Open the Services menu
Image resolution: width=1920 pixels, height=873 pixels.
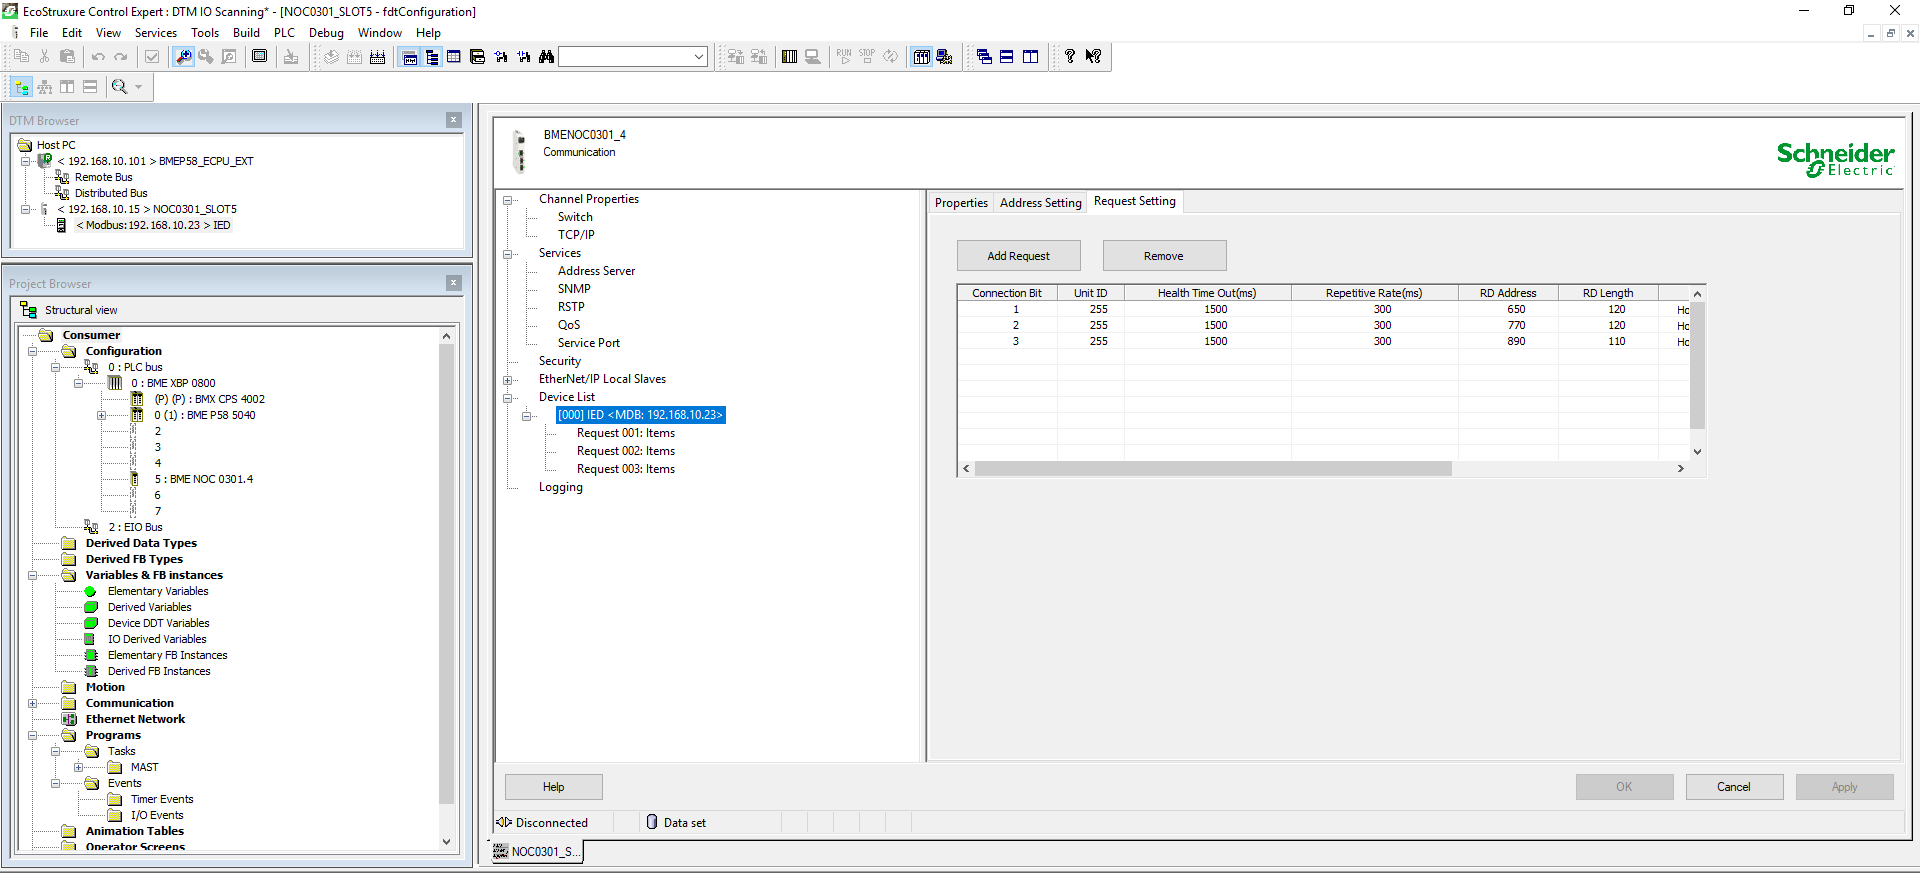coord(156,33)
